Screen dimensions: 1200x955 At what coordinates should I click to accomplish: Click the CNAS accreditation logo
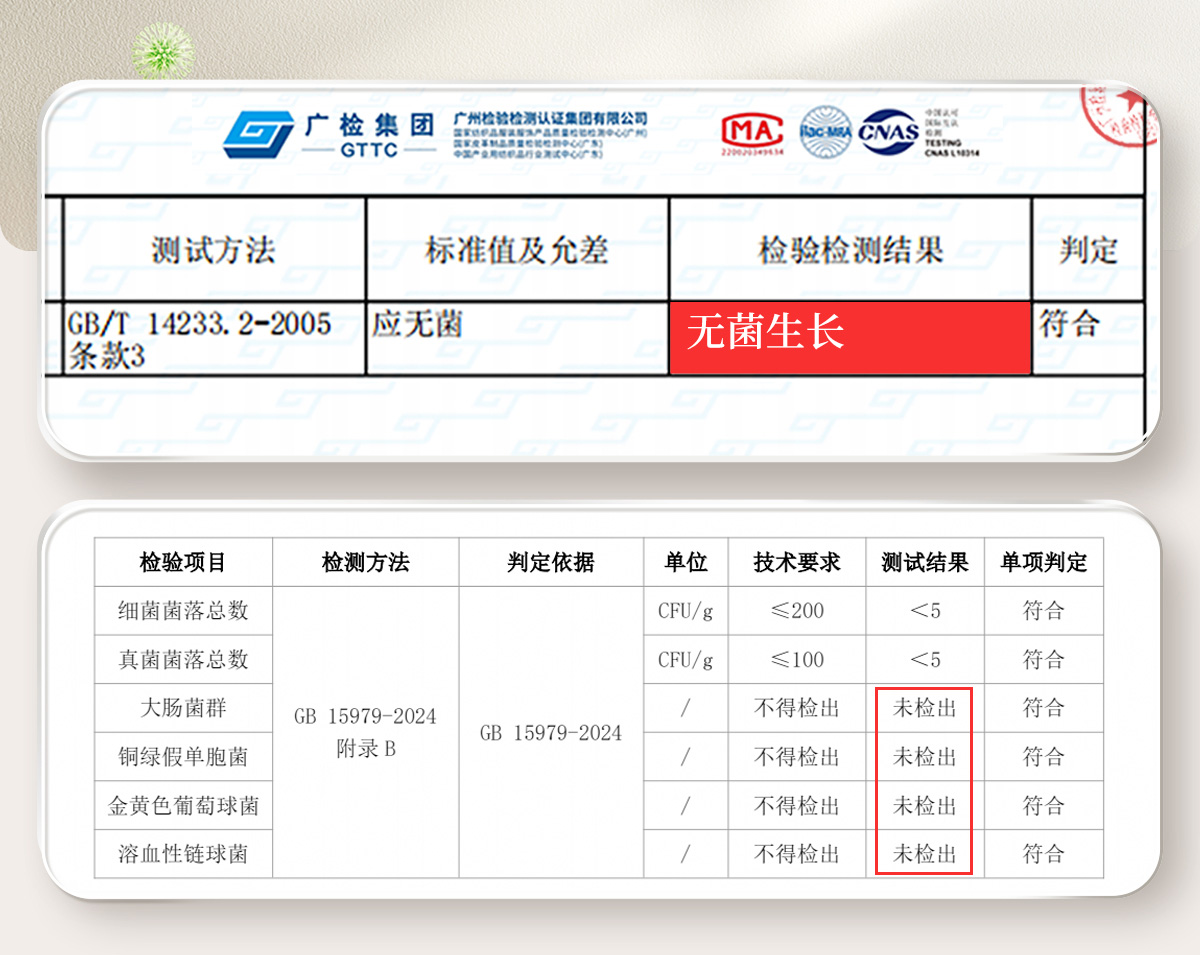tap(889, 132)
